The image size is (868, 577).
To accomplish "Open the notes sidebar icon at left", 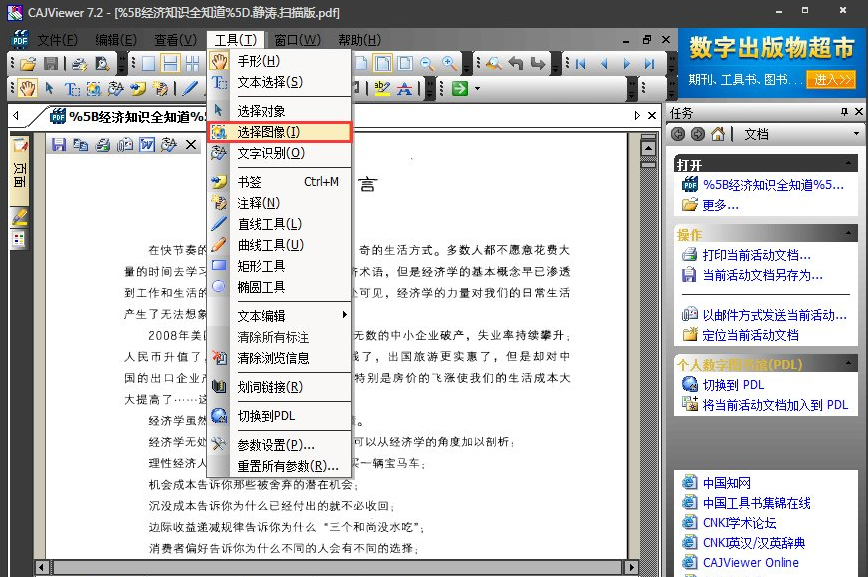I will pyautogui.click(x=20, y=145).
